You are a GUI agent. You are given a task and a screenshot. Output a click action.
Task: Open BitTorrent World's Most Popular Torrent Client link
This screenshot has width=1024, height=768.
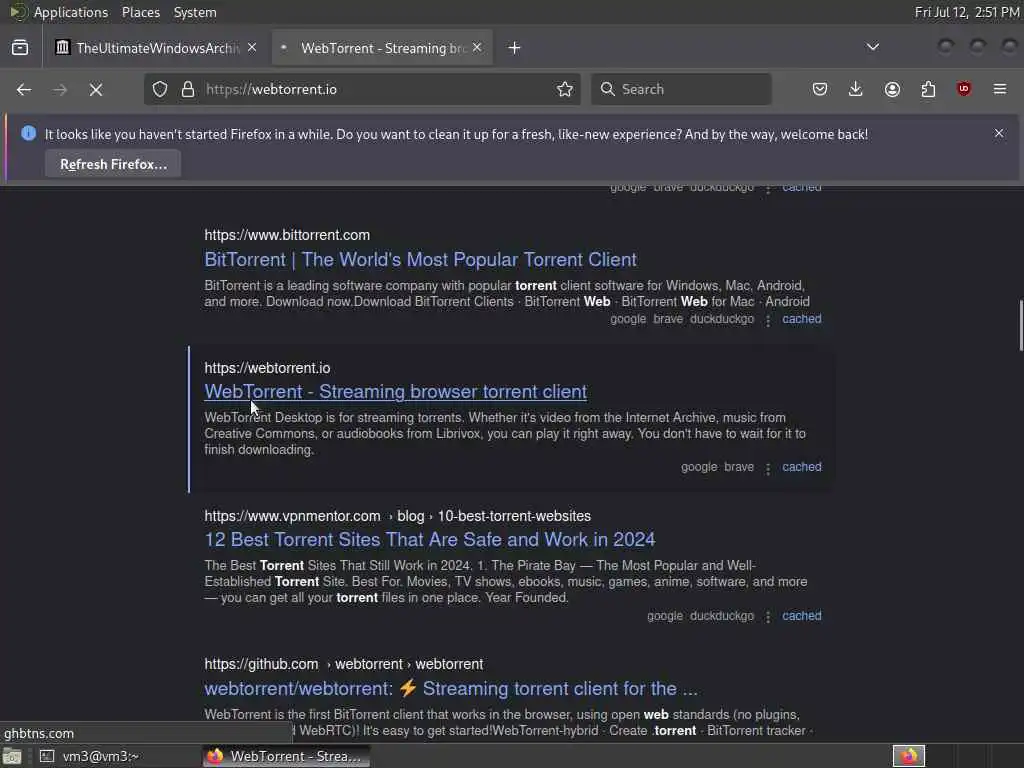tap(421, 259)
